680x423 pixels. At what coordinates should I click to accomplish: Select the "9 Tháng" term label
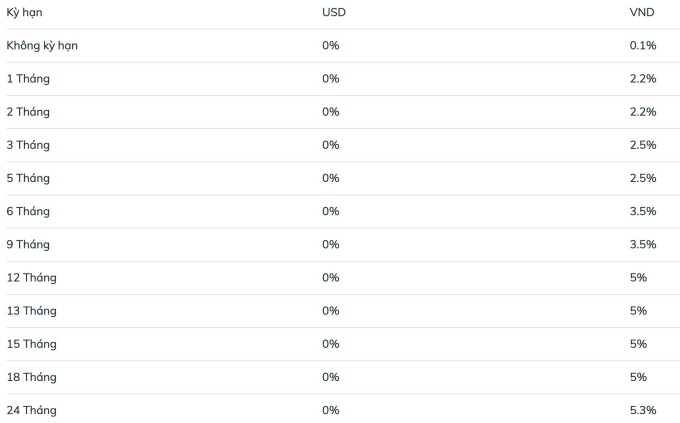pyautogui.click(x=28, y=244)
